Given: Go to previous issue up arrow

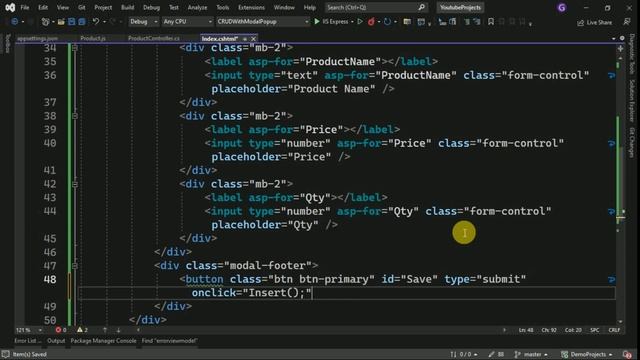Looking at the screenshot, I should pyautogui.click(x=105, y=330).
